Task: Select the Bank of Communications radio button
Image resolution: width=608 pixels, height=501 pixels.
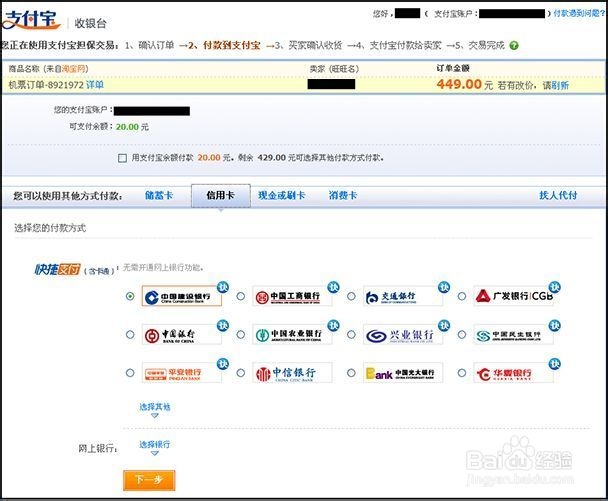Action: 351,296
